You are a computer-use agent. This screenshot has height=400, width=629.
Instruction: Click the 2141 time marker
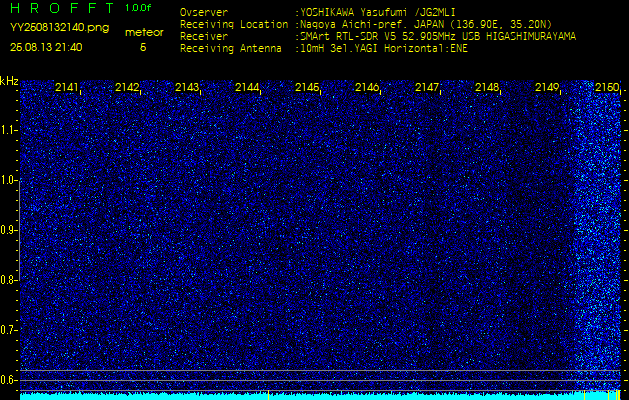tap(67, 87)
